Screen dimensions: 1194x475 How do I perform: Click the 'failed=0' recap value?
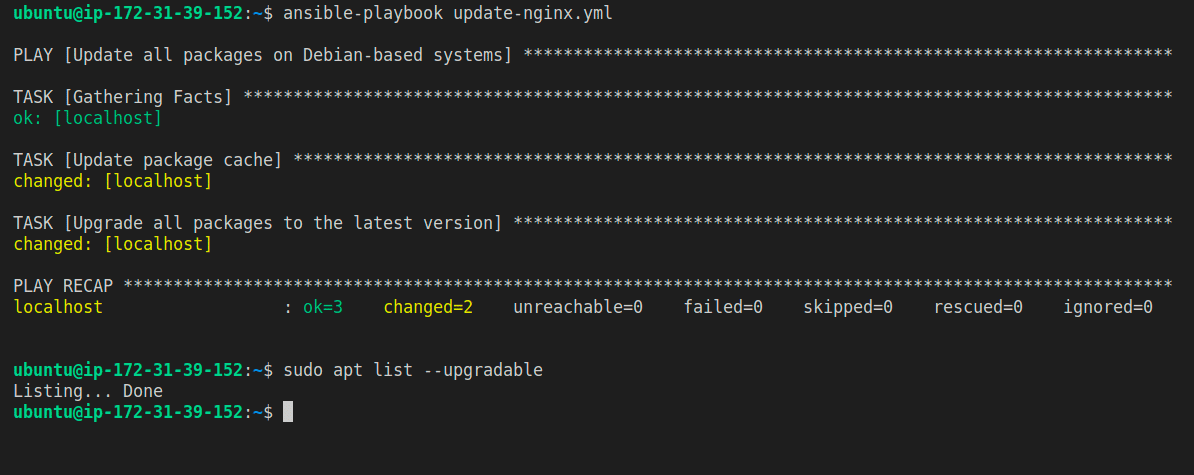click(x=723, y=308)
